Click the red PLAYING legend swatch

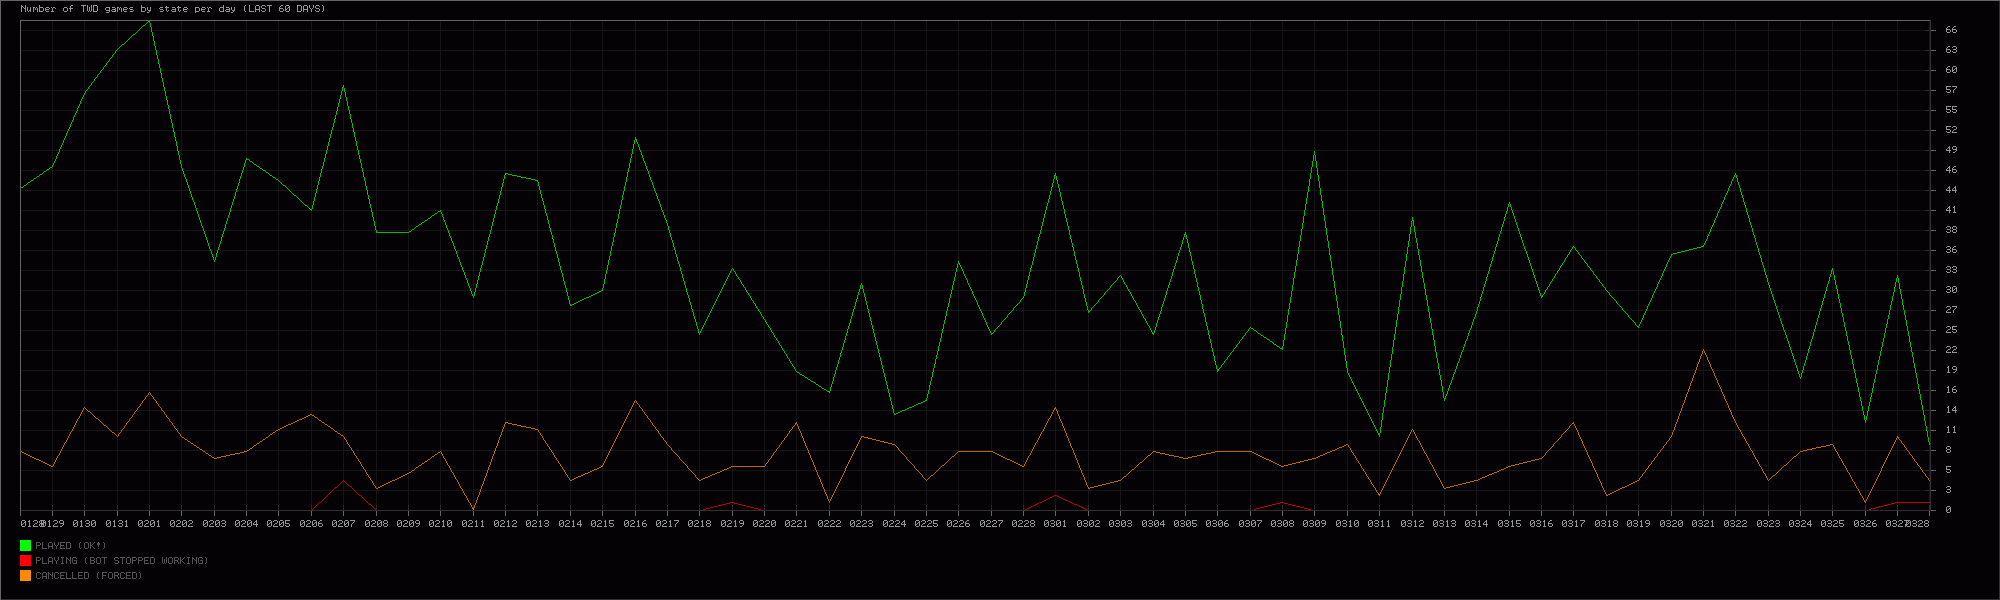(x=25, y=560)
